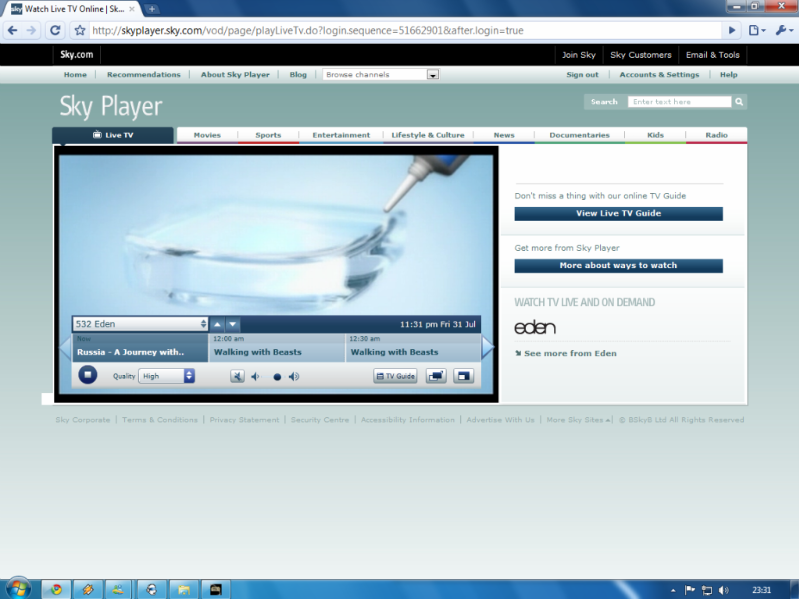Click browser back arrow
This screenshot has width=799, height=599.
pos(13,31)
